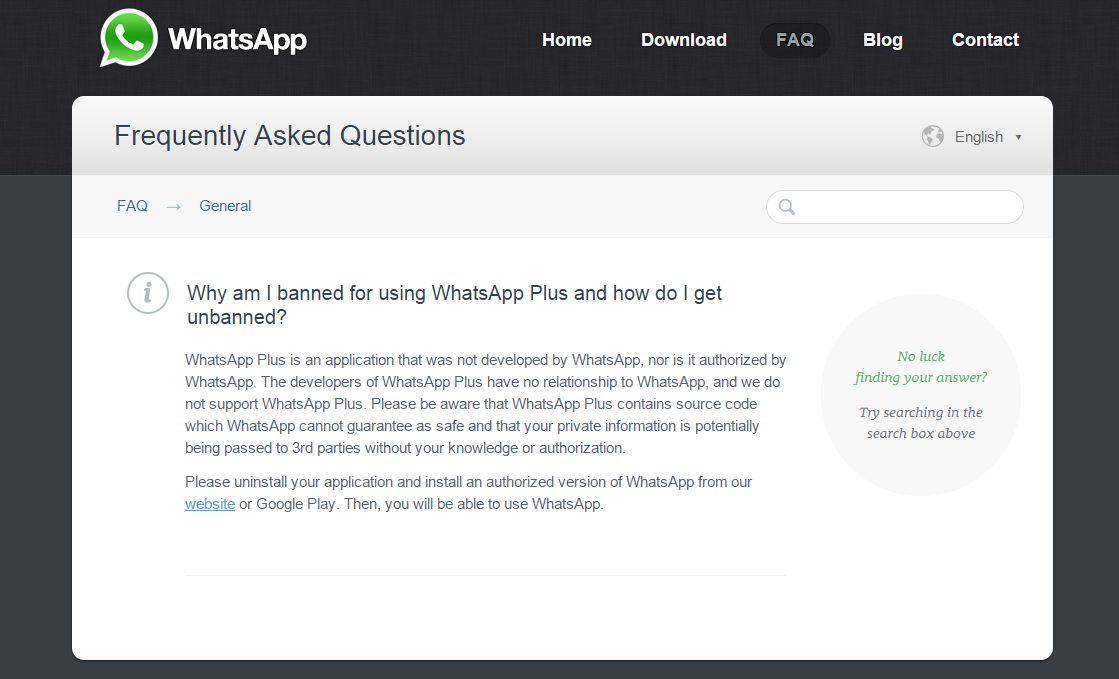Open the Blog navigation link
Image resolution: width=1119 pixels, height=679 pixels.
click(x=883, y=40)
